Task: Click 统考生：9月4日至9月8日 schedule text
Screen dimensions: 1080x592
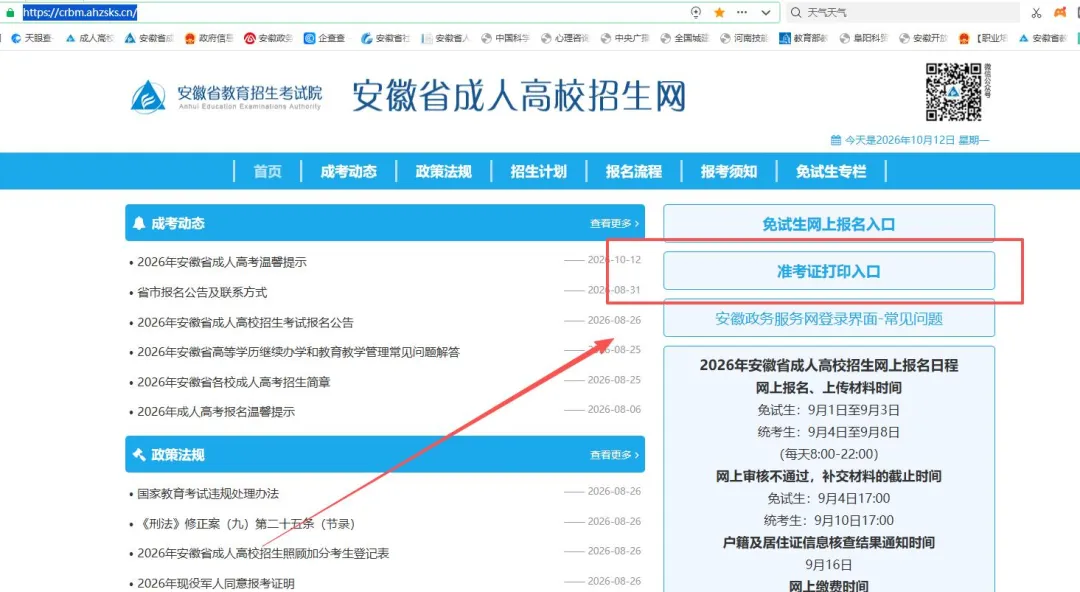Action: (829, 432)
